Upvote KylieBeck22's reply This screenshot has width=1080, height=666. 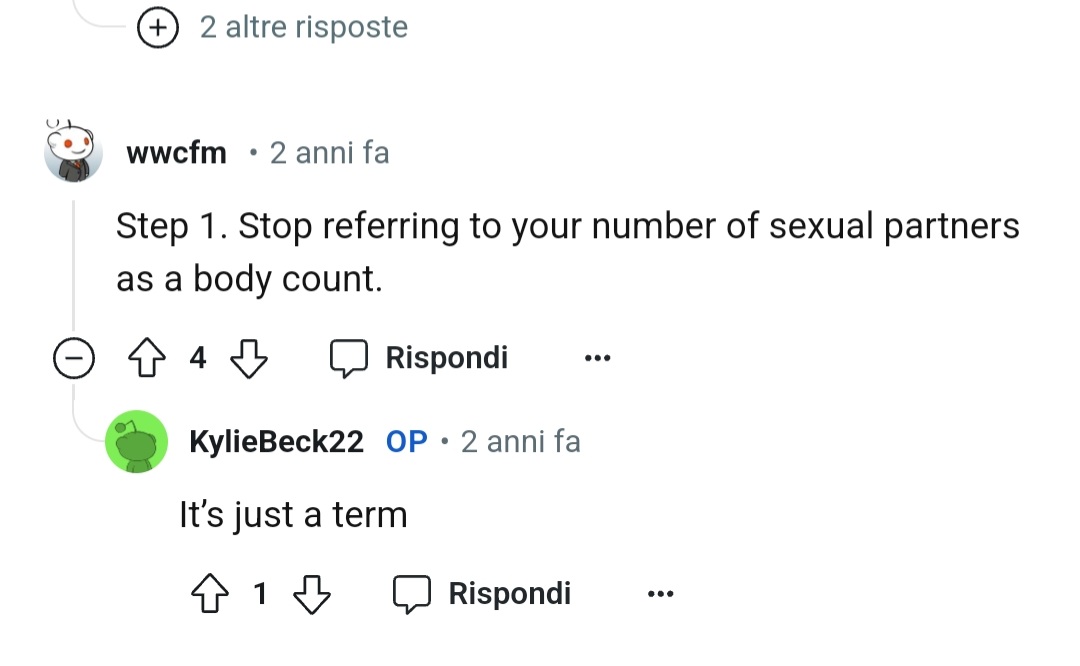click(x=209, y=594)
